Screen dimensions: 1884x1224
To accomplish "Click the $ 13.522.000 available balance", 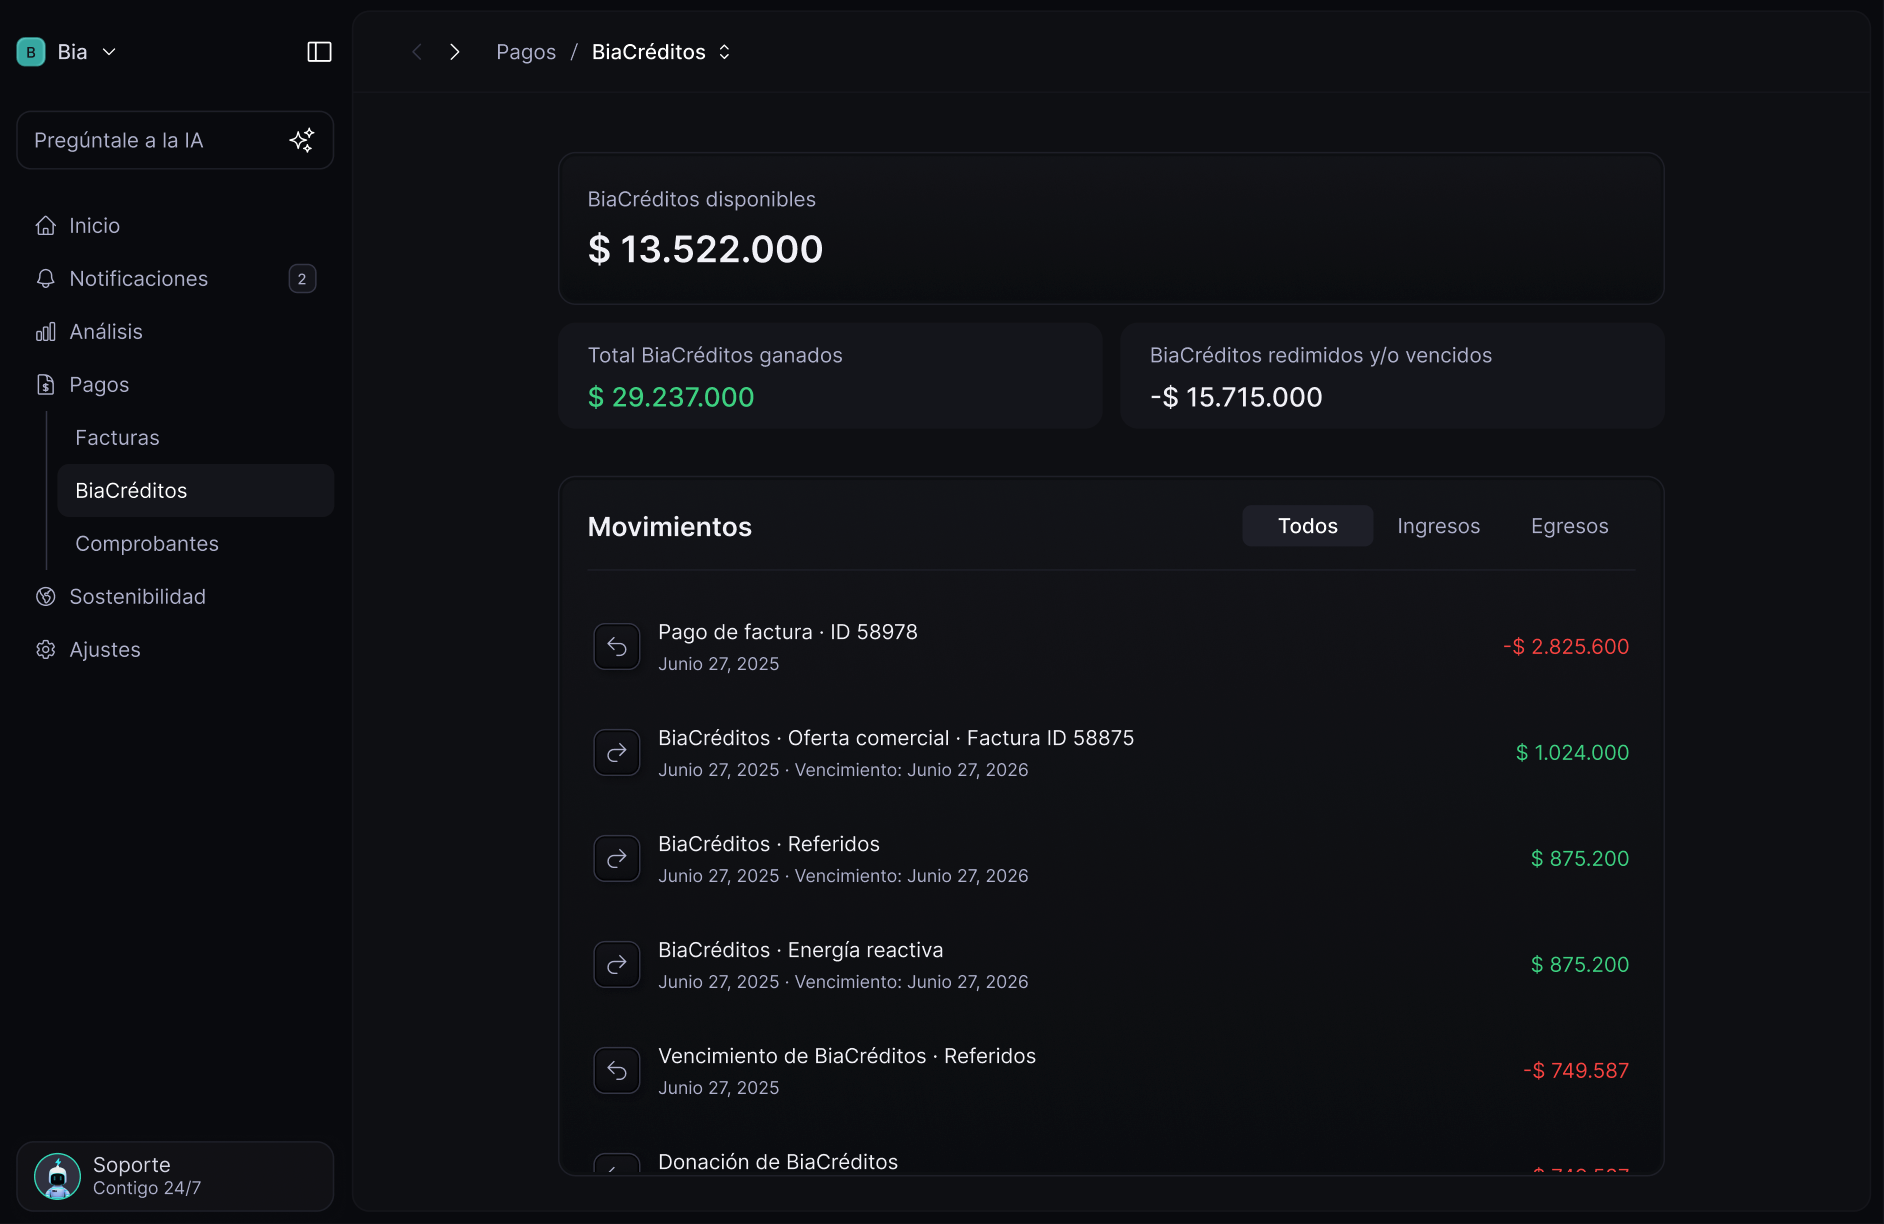I will click(x=706, y=250).
